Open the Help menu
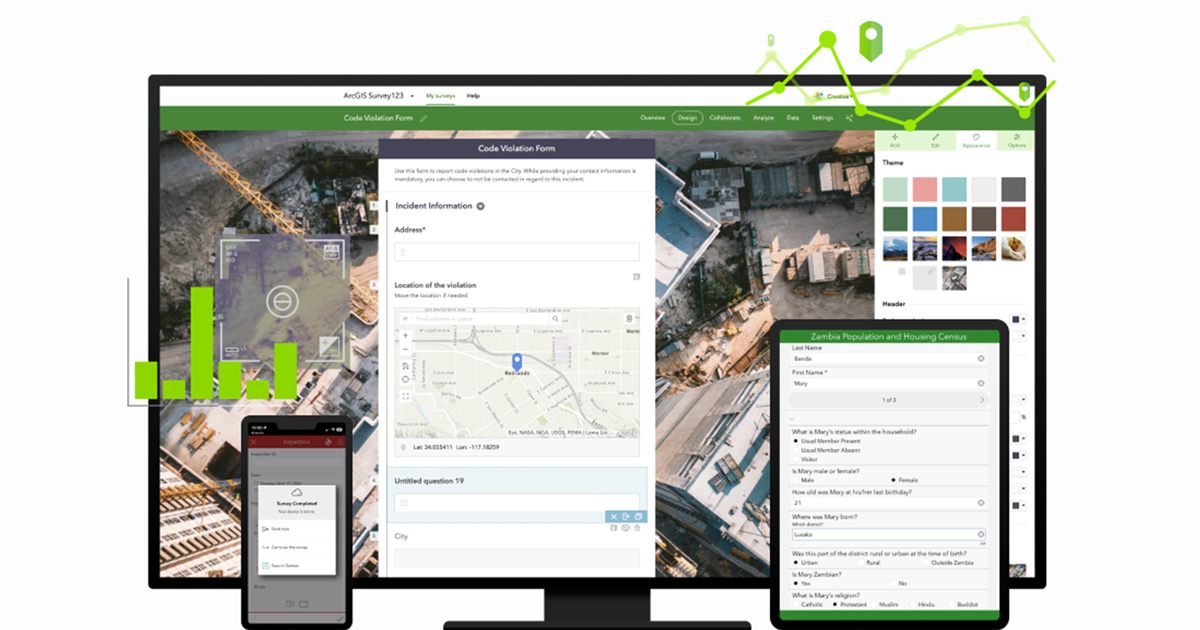 point(473,96)
